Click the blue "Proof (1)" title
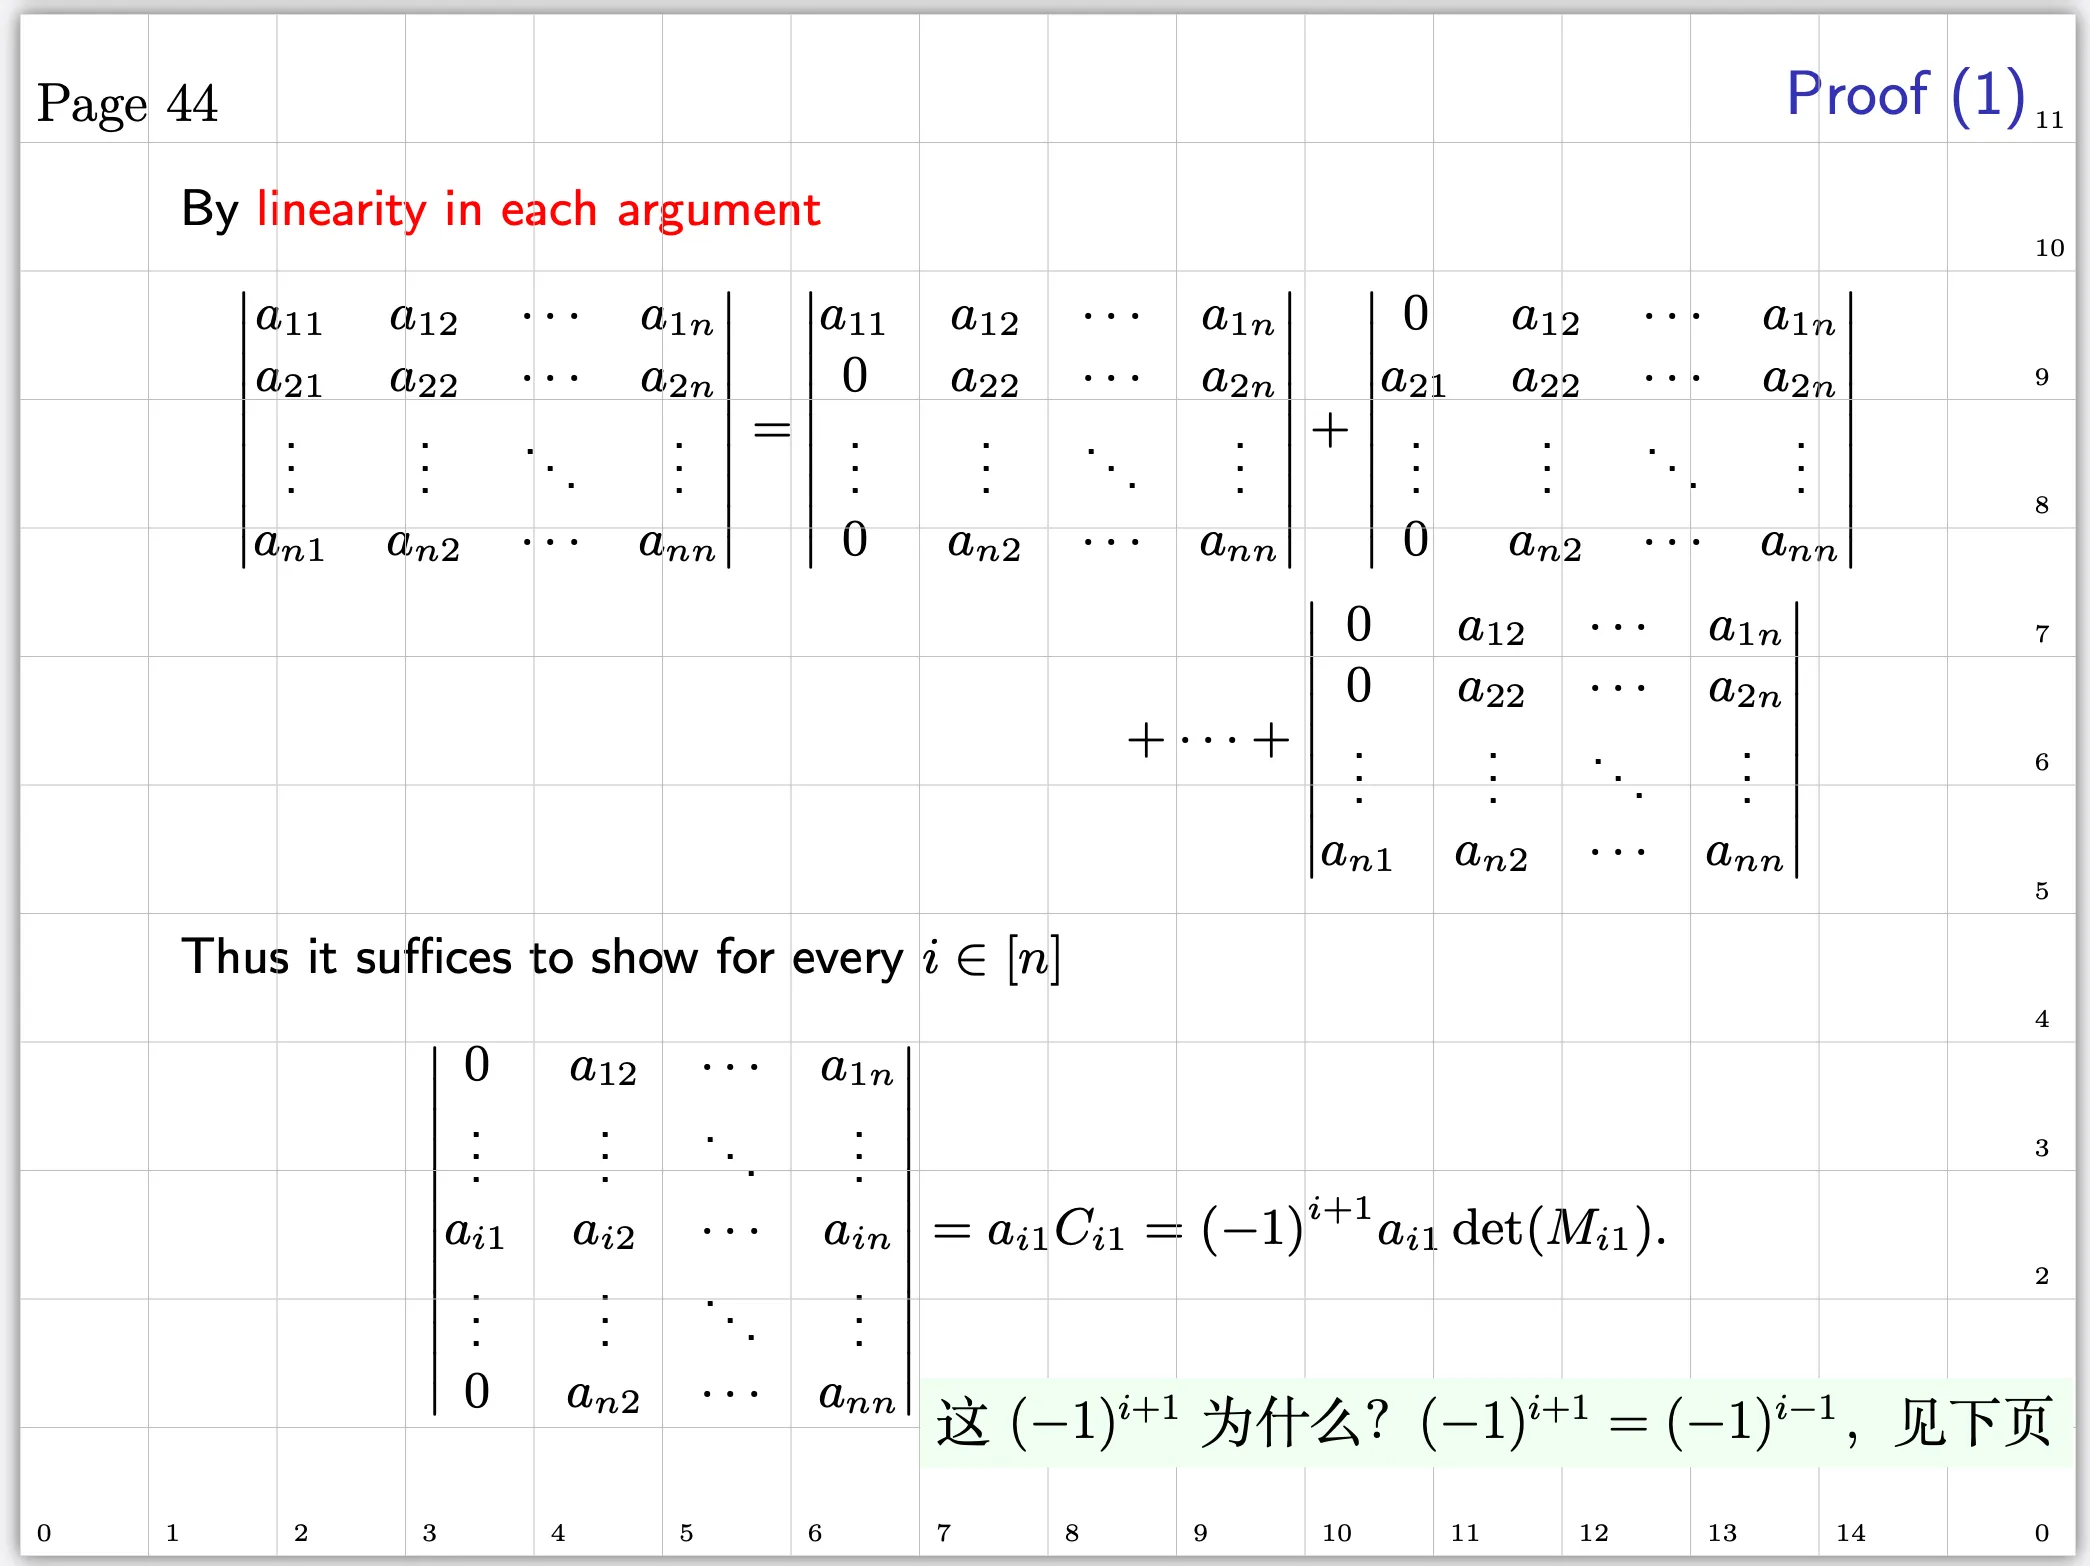 coord(1905,95)
